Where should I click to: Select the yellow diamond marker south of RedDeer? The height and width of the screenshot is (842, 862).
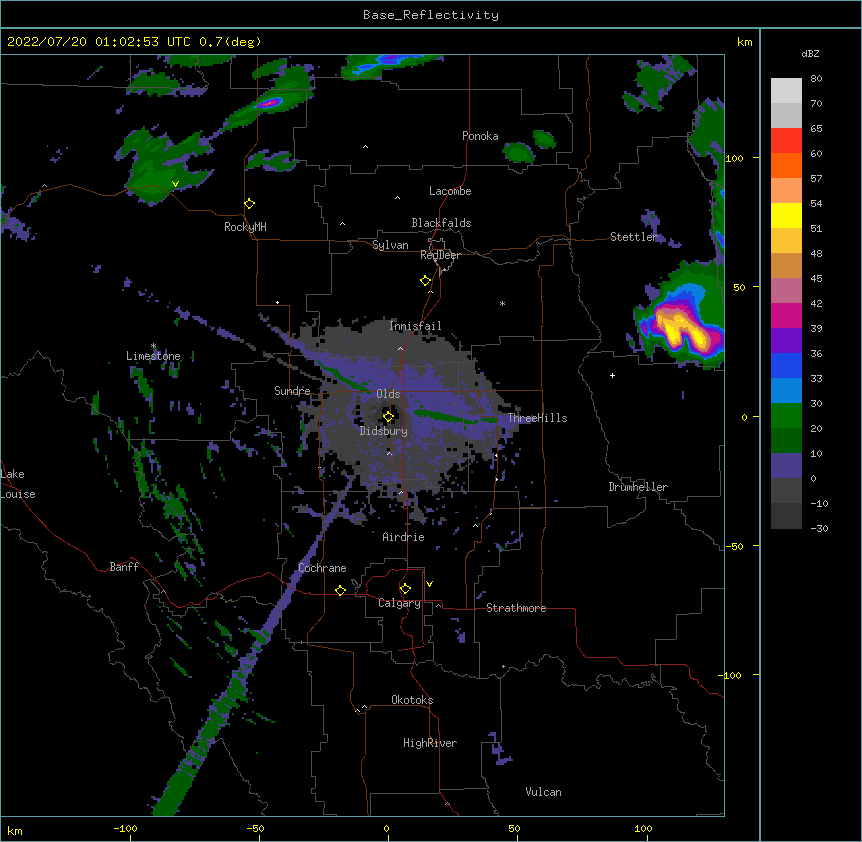point(426,281)
